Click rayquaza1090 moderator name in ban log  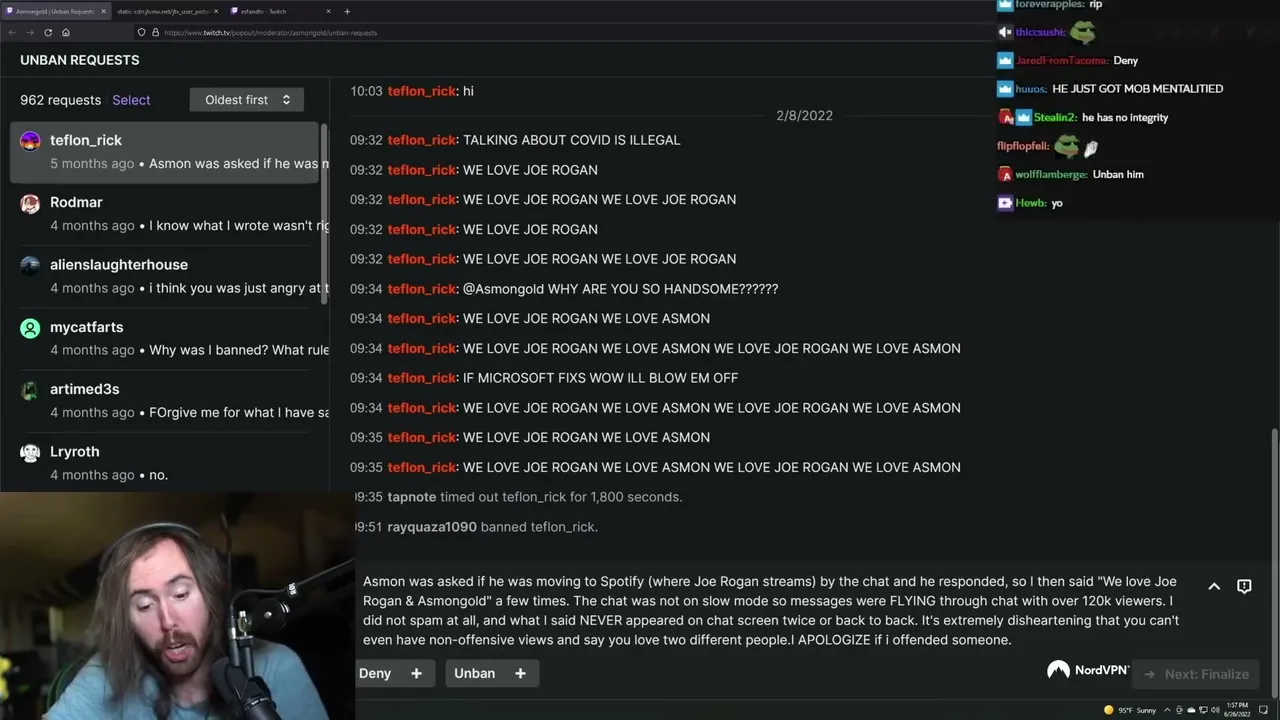point(432,527)
